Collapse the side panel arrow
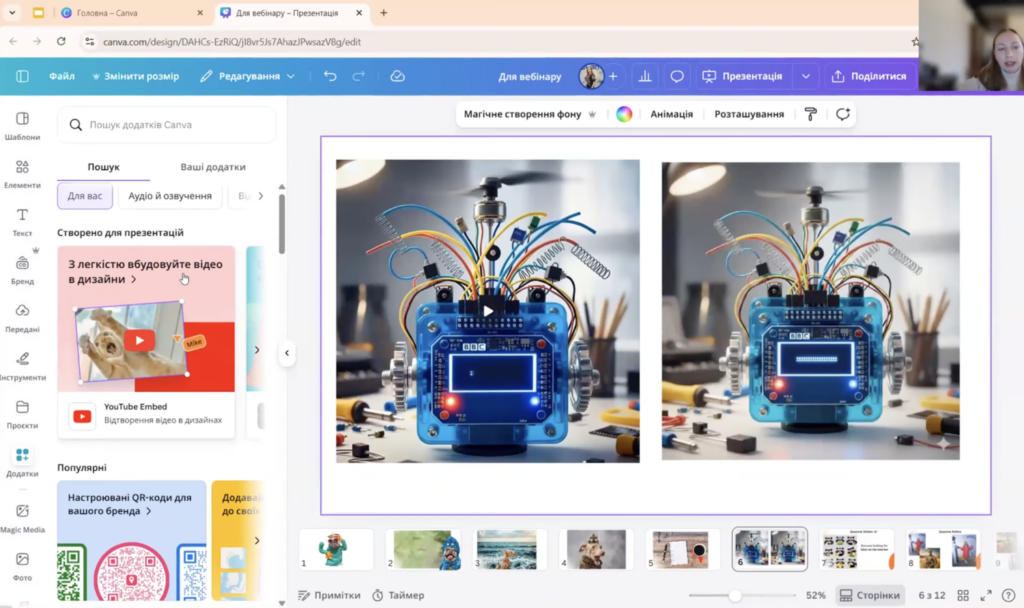This screenshot has height=608, width=1024. (x=287, y=353)
